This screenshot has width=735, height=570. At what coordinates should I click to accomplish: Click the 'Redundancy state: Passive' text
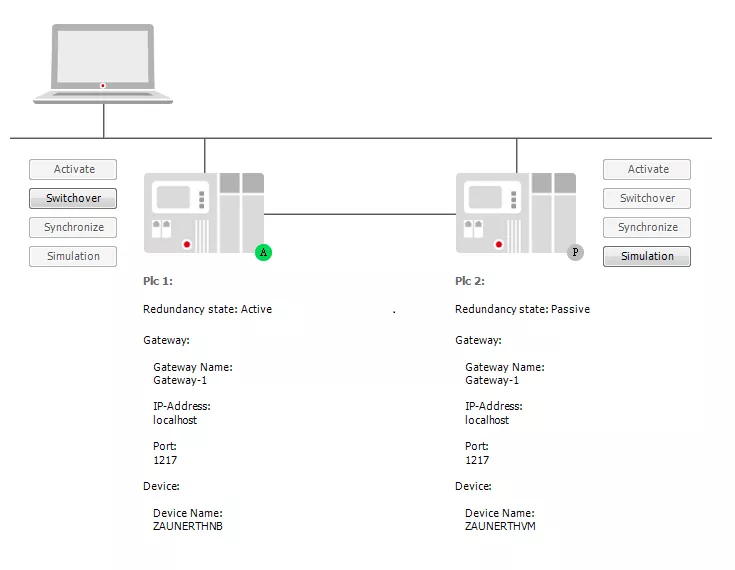[x=522, y=309]
